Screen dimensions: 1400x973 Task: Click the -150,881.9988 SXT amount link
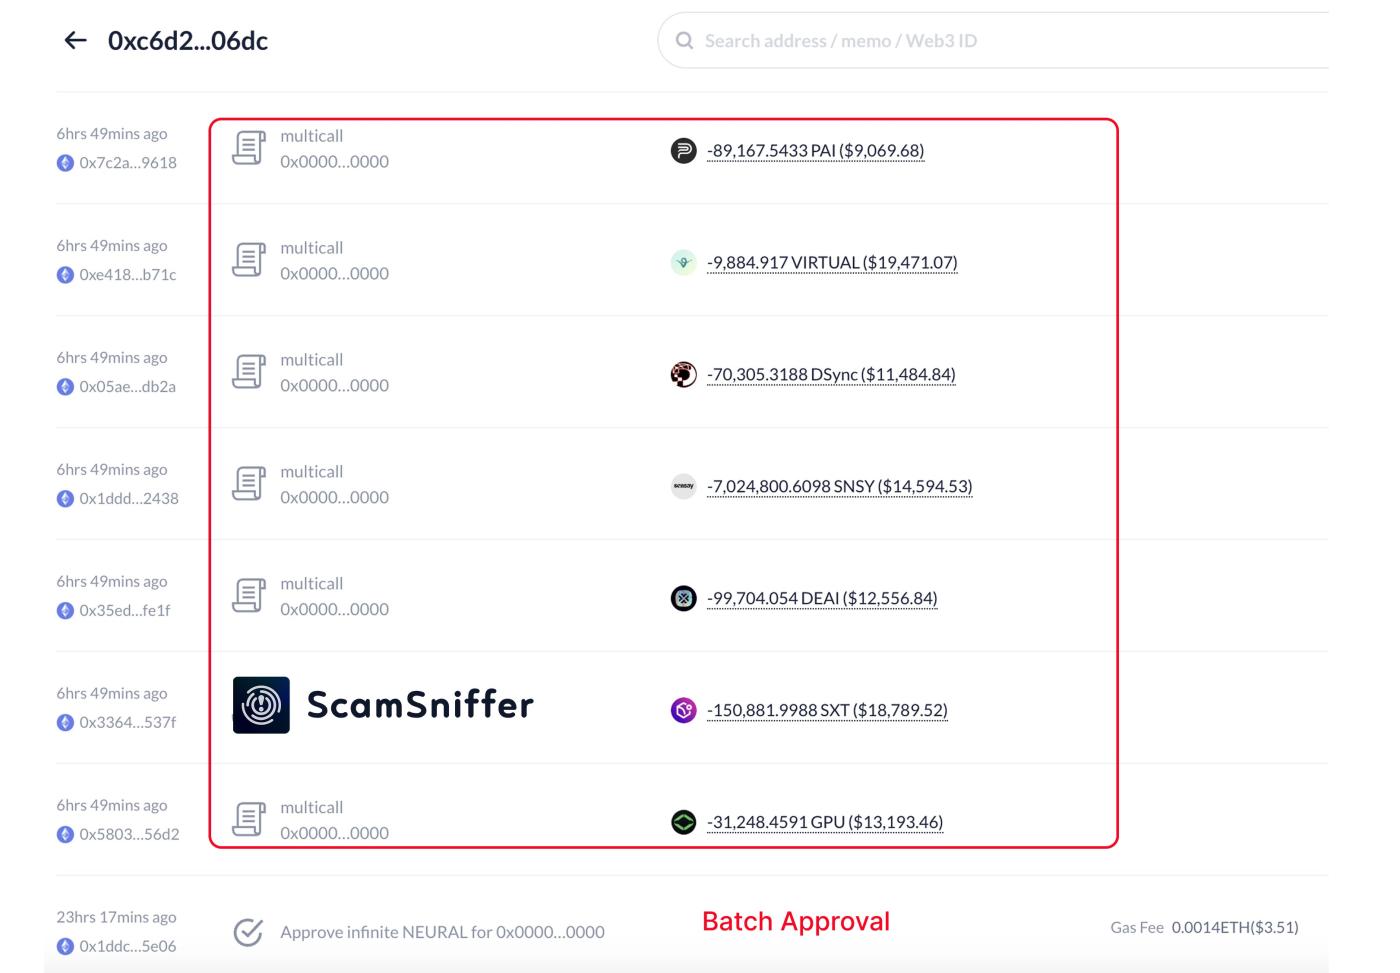tap(827, 710)
